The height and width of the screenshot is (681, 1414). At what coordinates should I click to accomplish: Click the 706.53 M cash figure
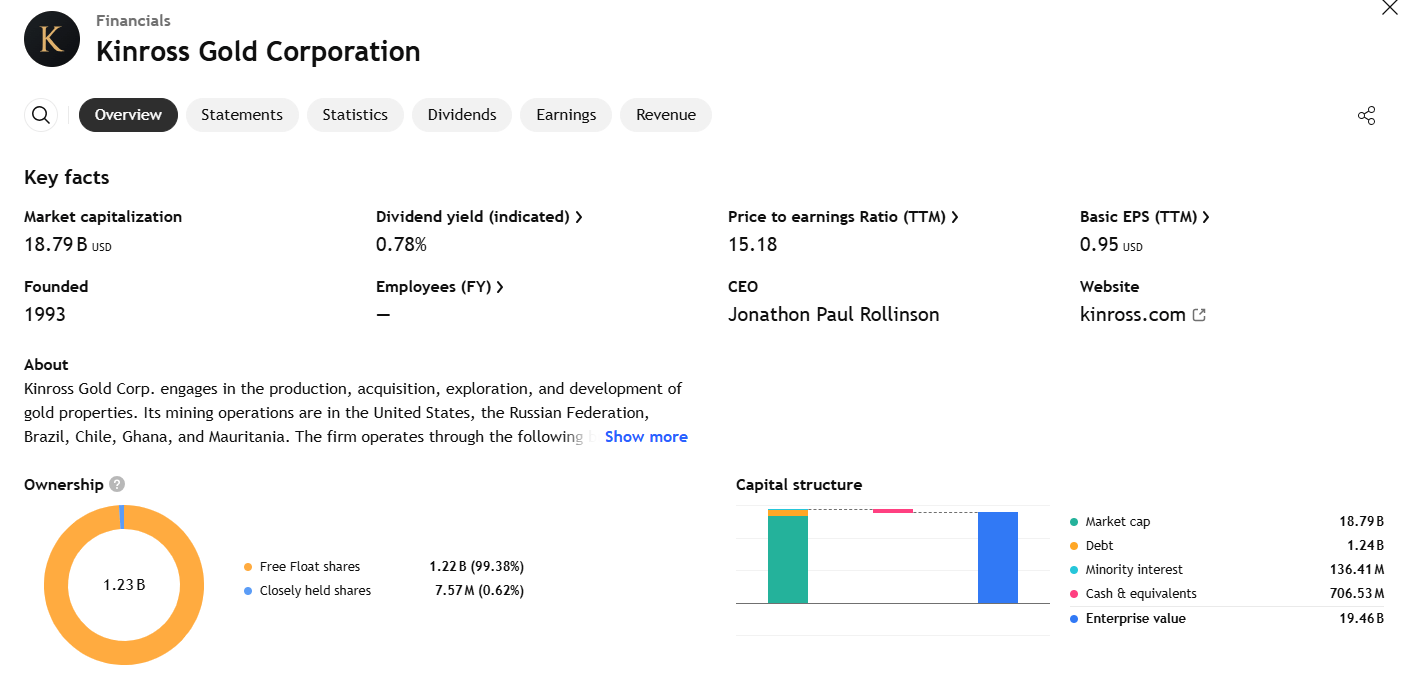pyautogui.click(x=1355, y=594)
